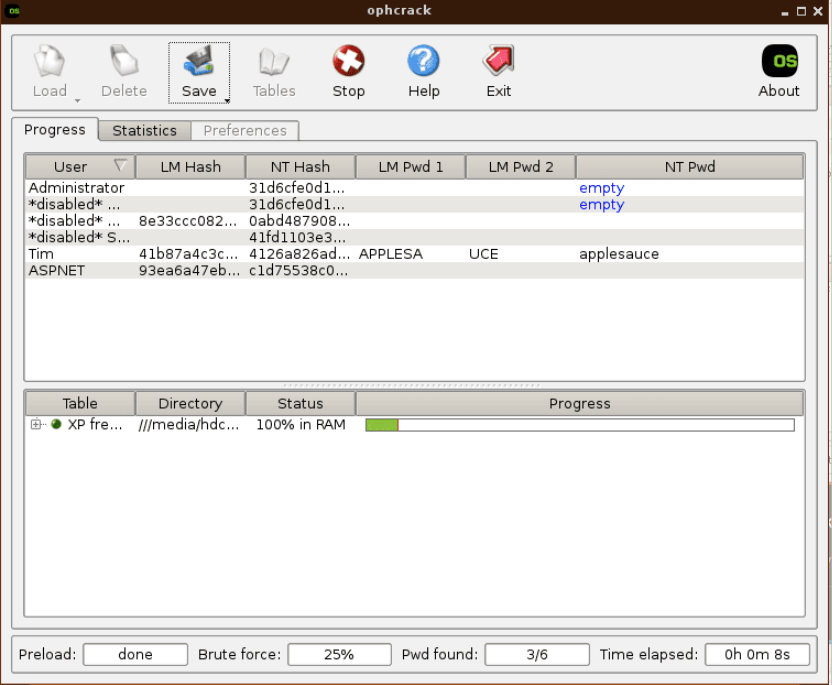
Task: Click the Save disk icon
Action: click(x=198, y=63)
